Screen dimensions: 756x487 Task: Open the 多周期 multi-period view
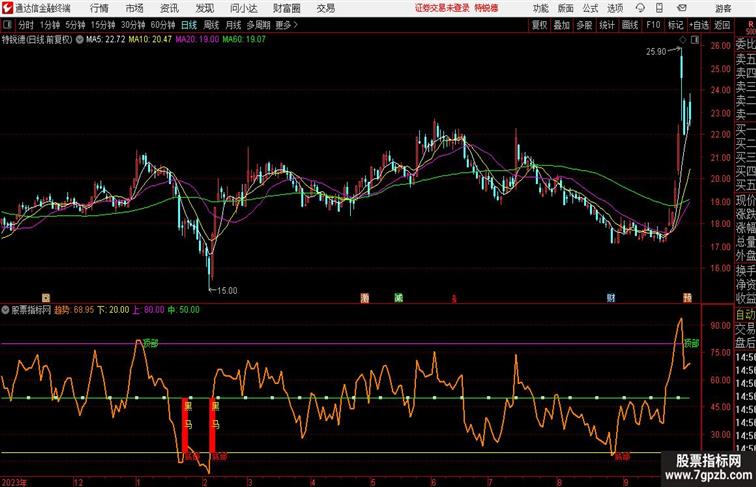click(x=258, y=25)
